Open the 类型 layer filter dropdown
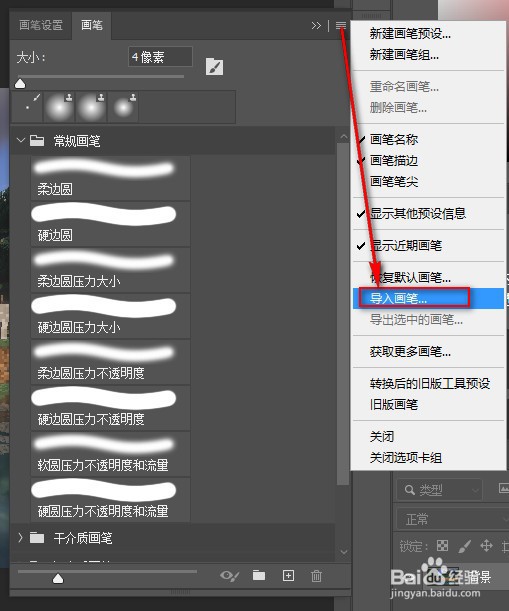Screen dimensions: 509x611 [x=440, y=490]
